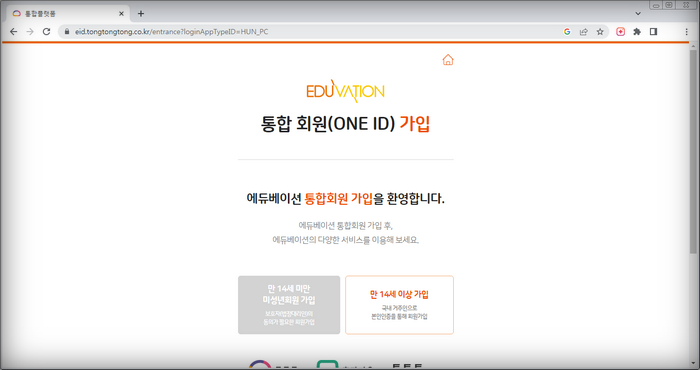Click the page vertical scrollbar thumb
Screen dimensions: 700x370
click(x=693, y=152)
